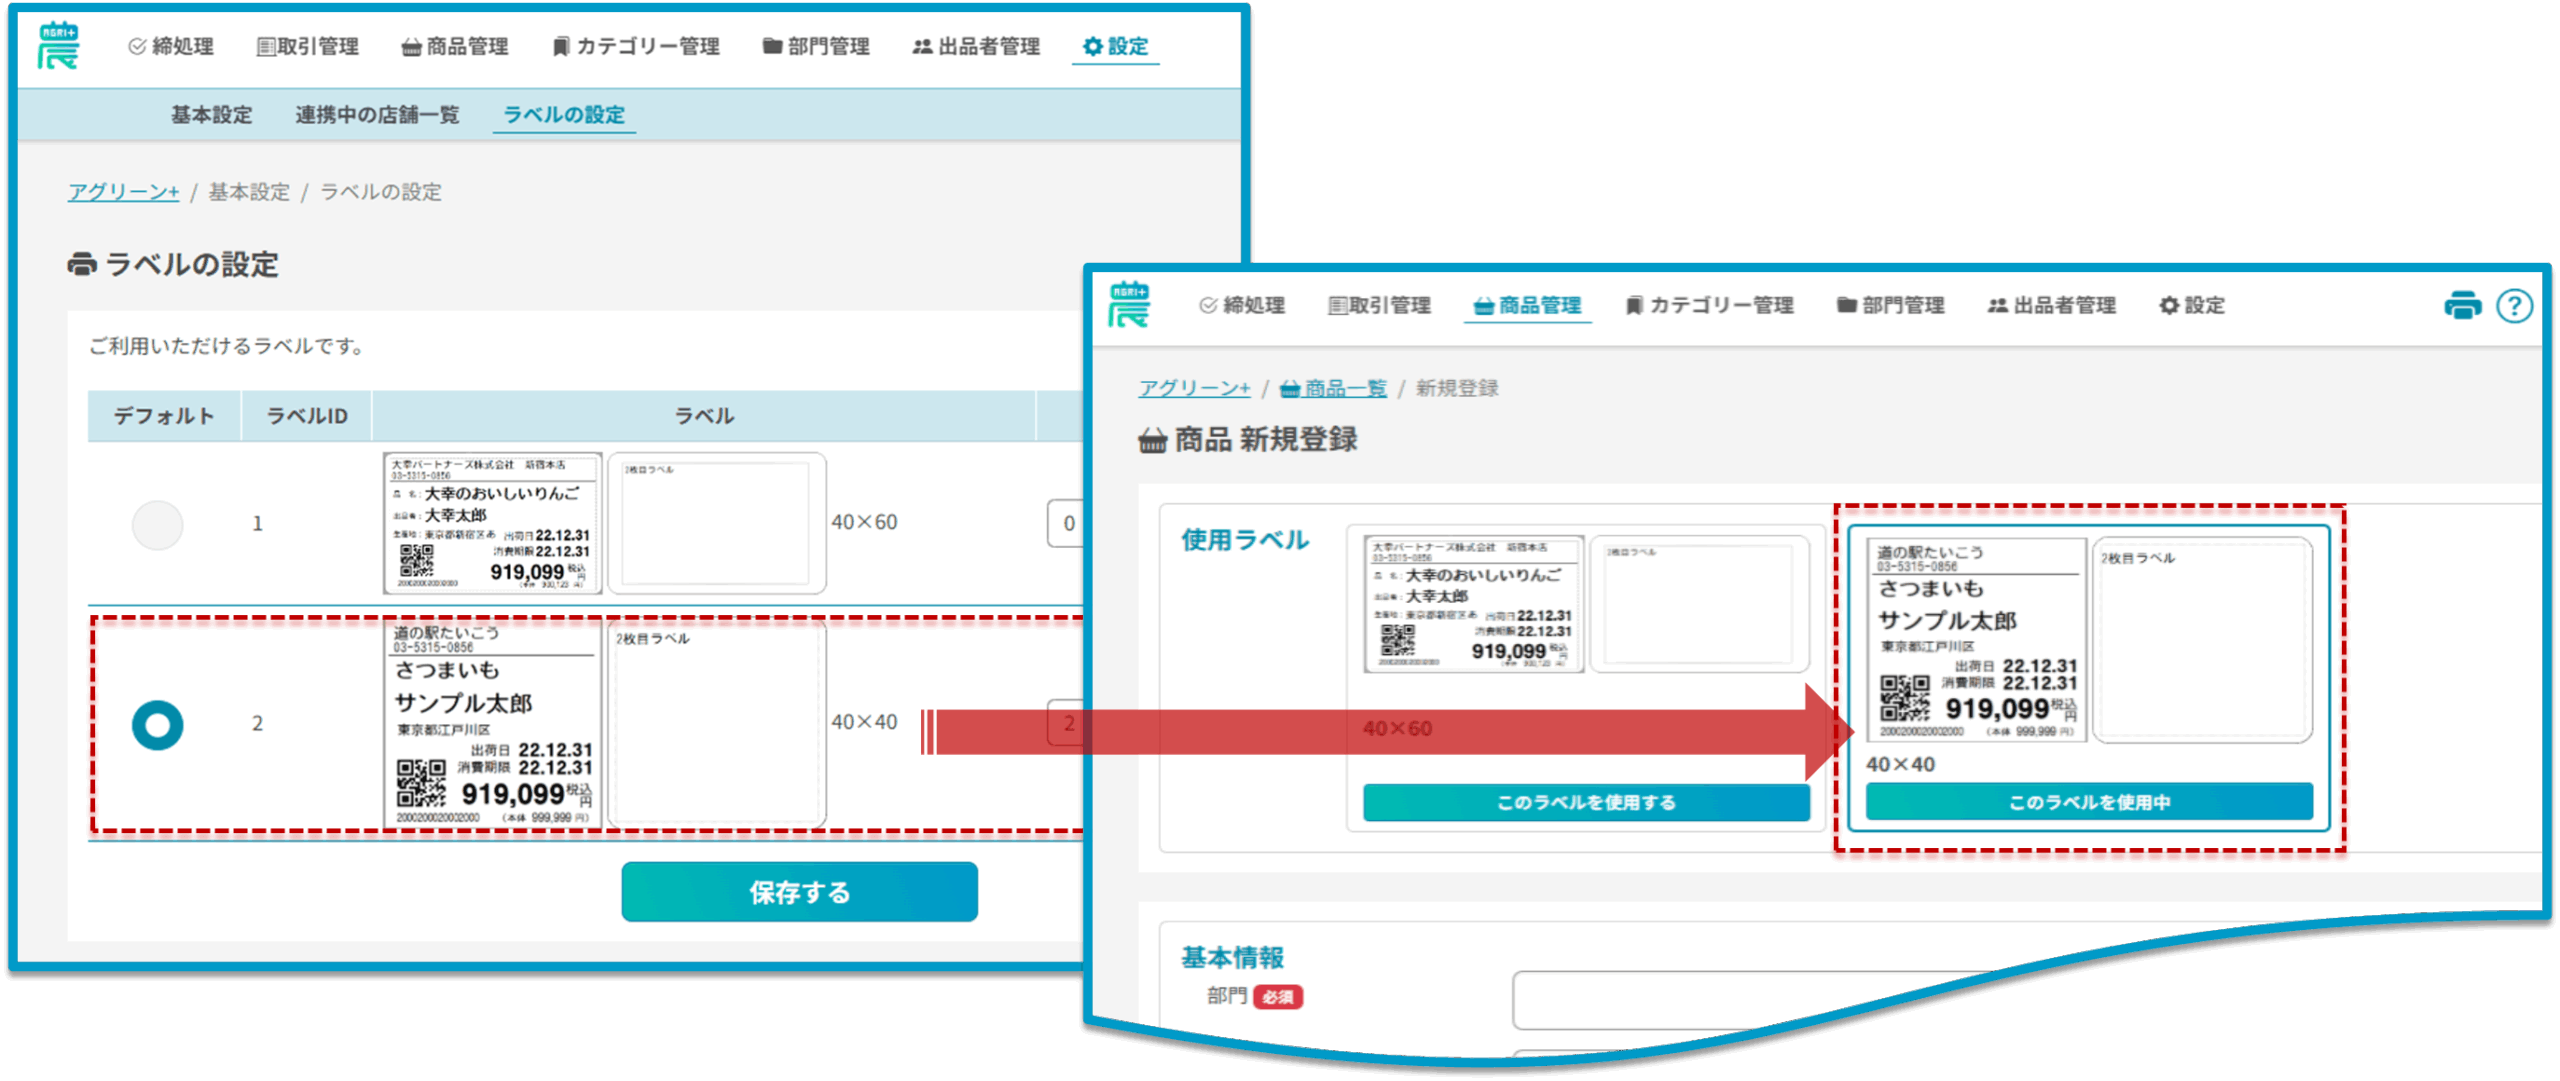Select the default radio for label ID 2
This screenshot has height=1081, width=2560.
[157, 724]
